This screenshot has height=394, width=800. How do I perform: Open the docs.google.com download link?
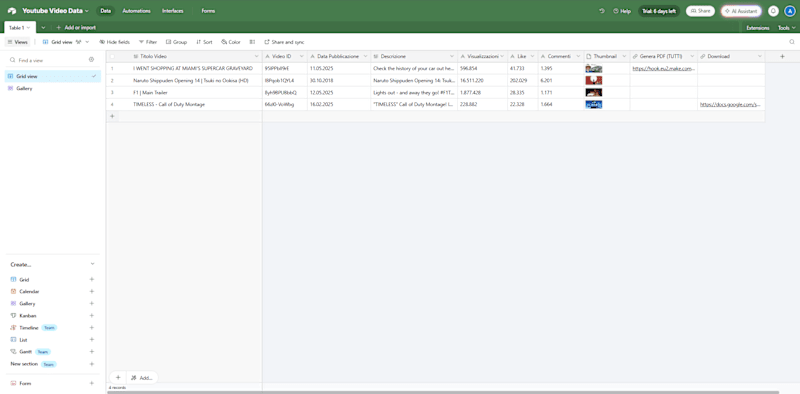(730, 104)
